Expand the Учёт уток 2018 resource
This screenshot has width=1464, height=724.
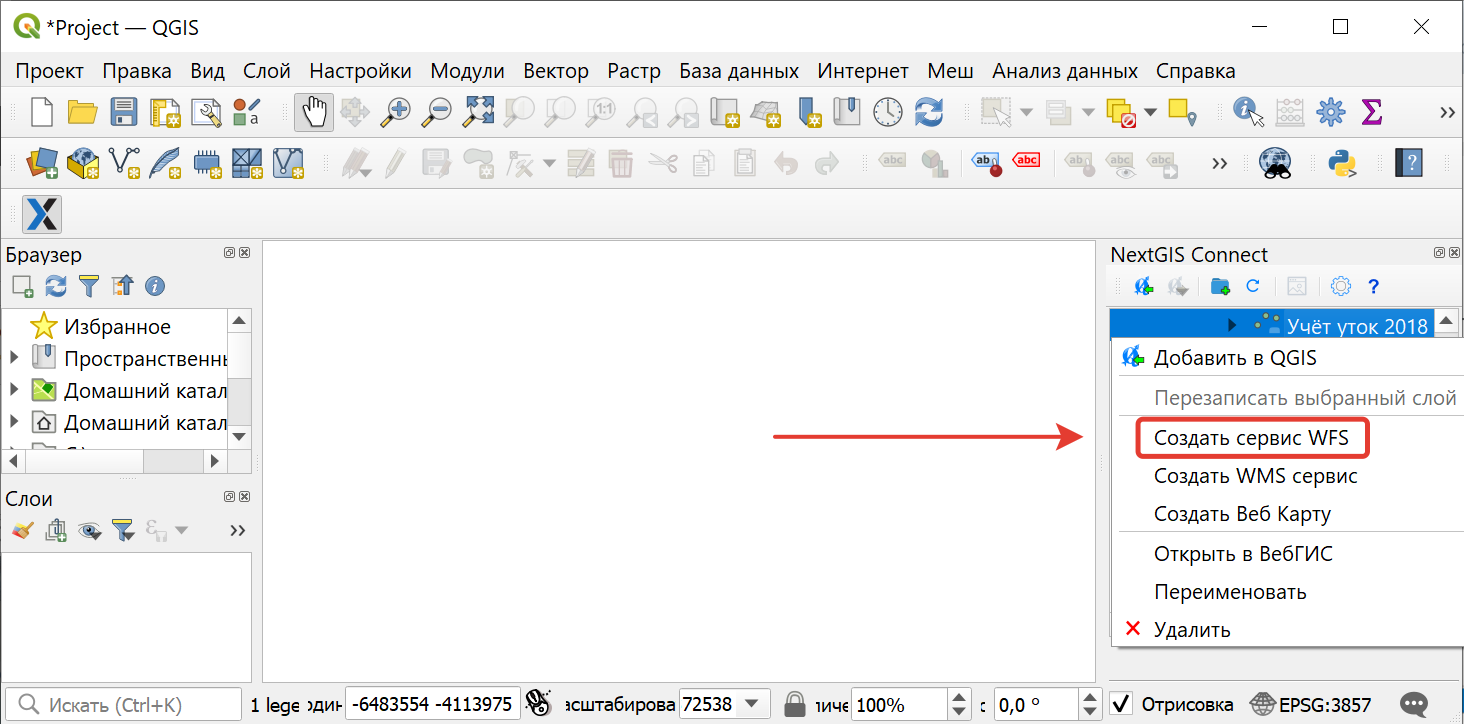pos(1232,325)
